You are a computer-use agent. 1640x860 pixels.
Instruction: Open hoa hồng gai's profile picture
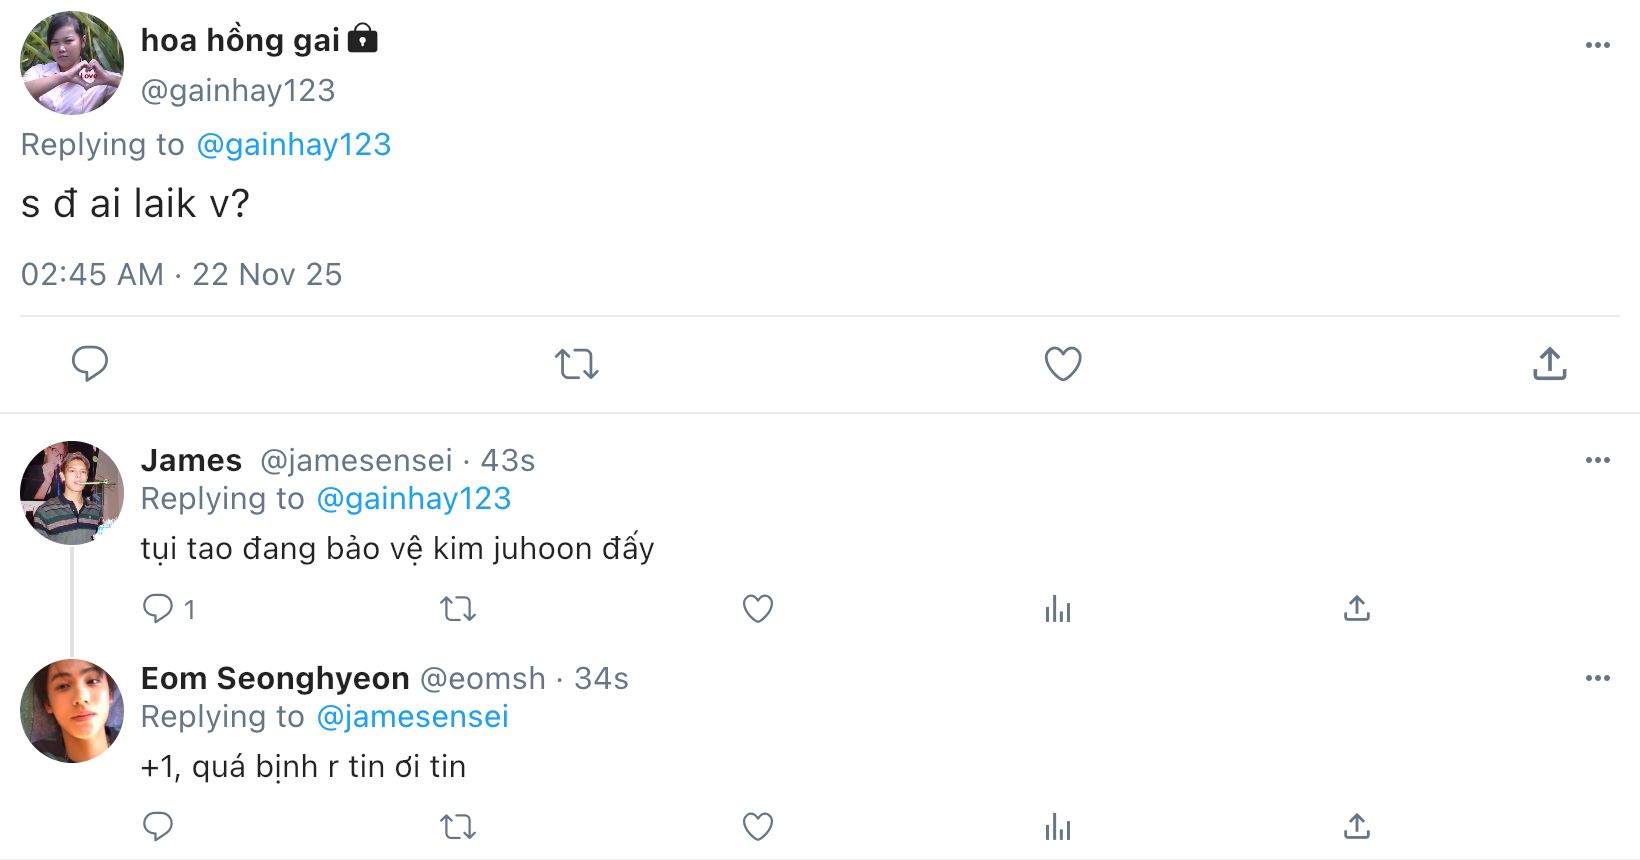[x=72, y=63]
